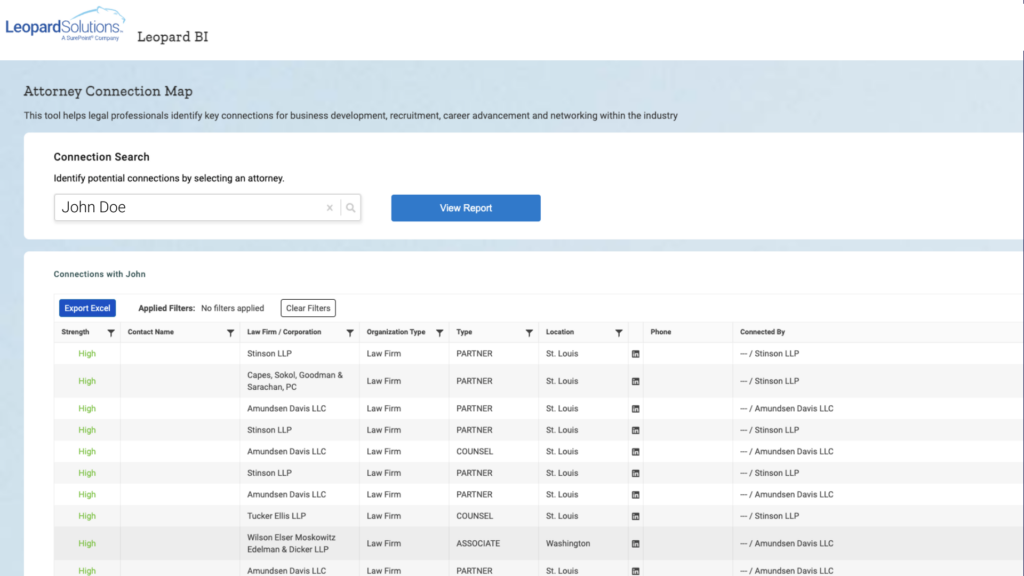Click the Connected By column header
This screenshot has width=1024, height=576.
click(x=763, y=332)
